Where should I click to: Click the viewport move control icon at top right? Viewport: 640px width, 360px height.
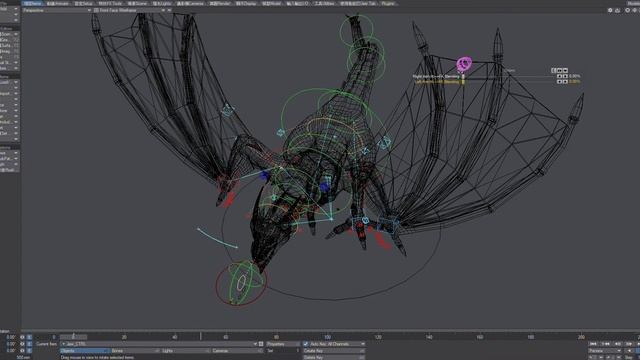click(x=610, y=10)
